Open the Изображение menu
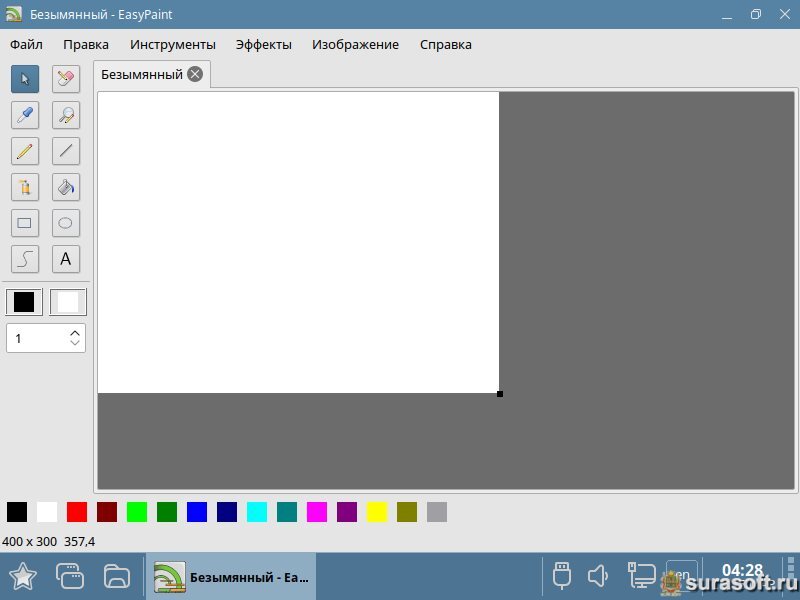The image size is (800, 600). pyautogui.click(x=355, y=44)
